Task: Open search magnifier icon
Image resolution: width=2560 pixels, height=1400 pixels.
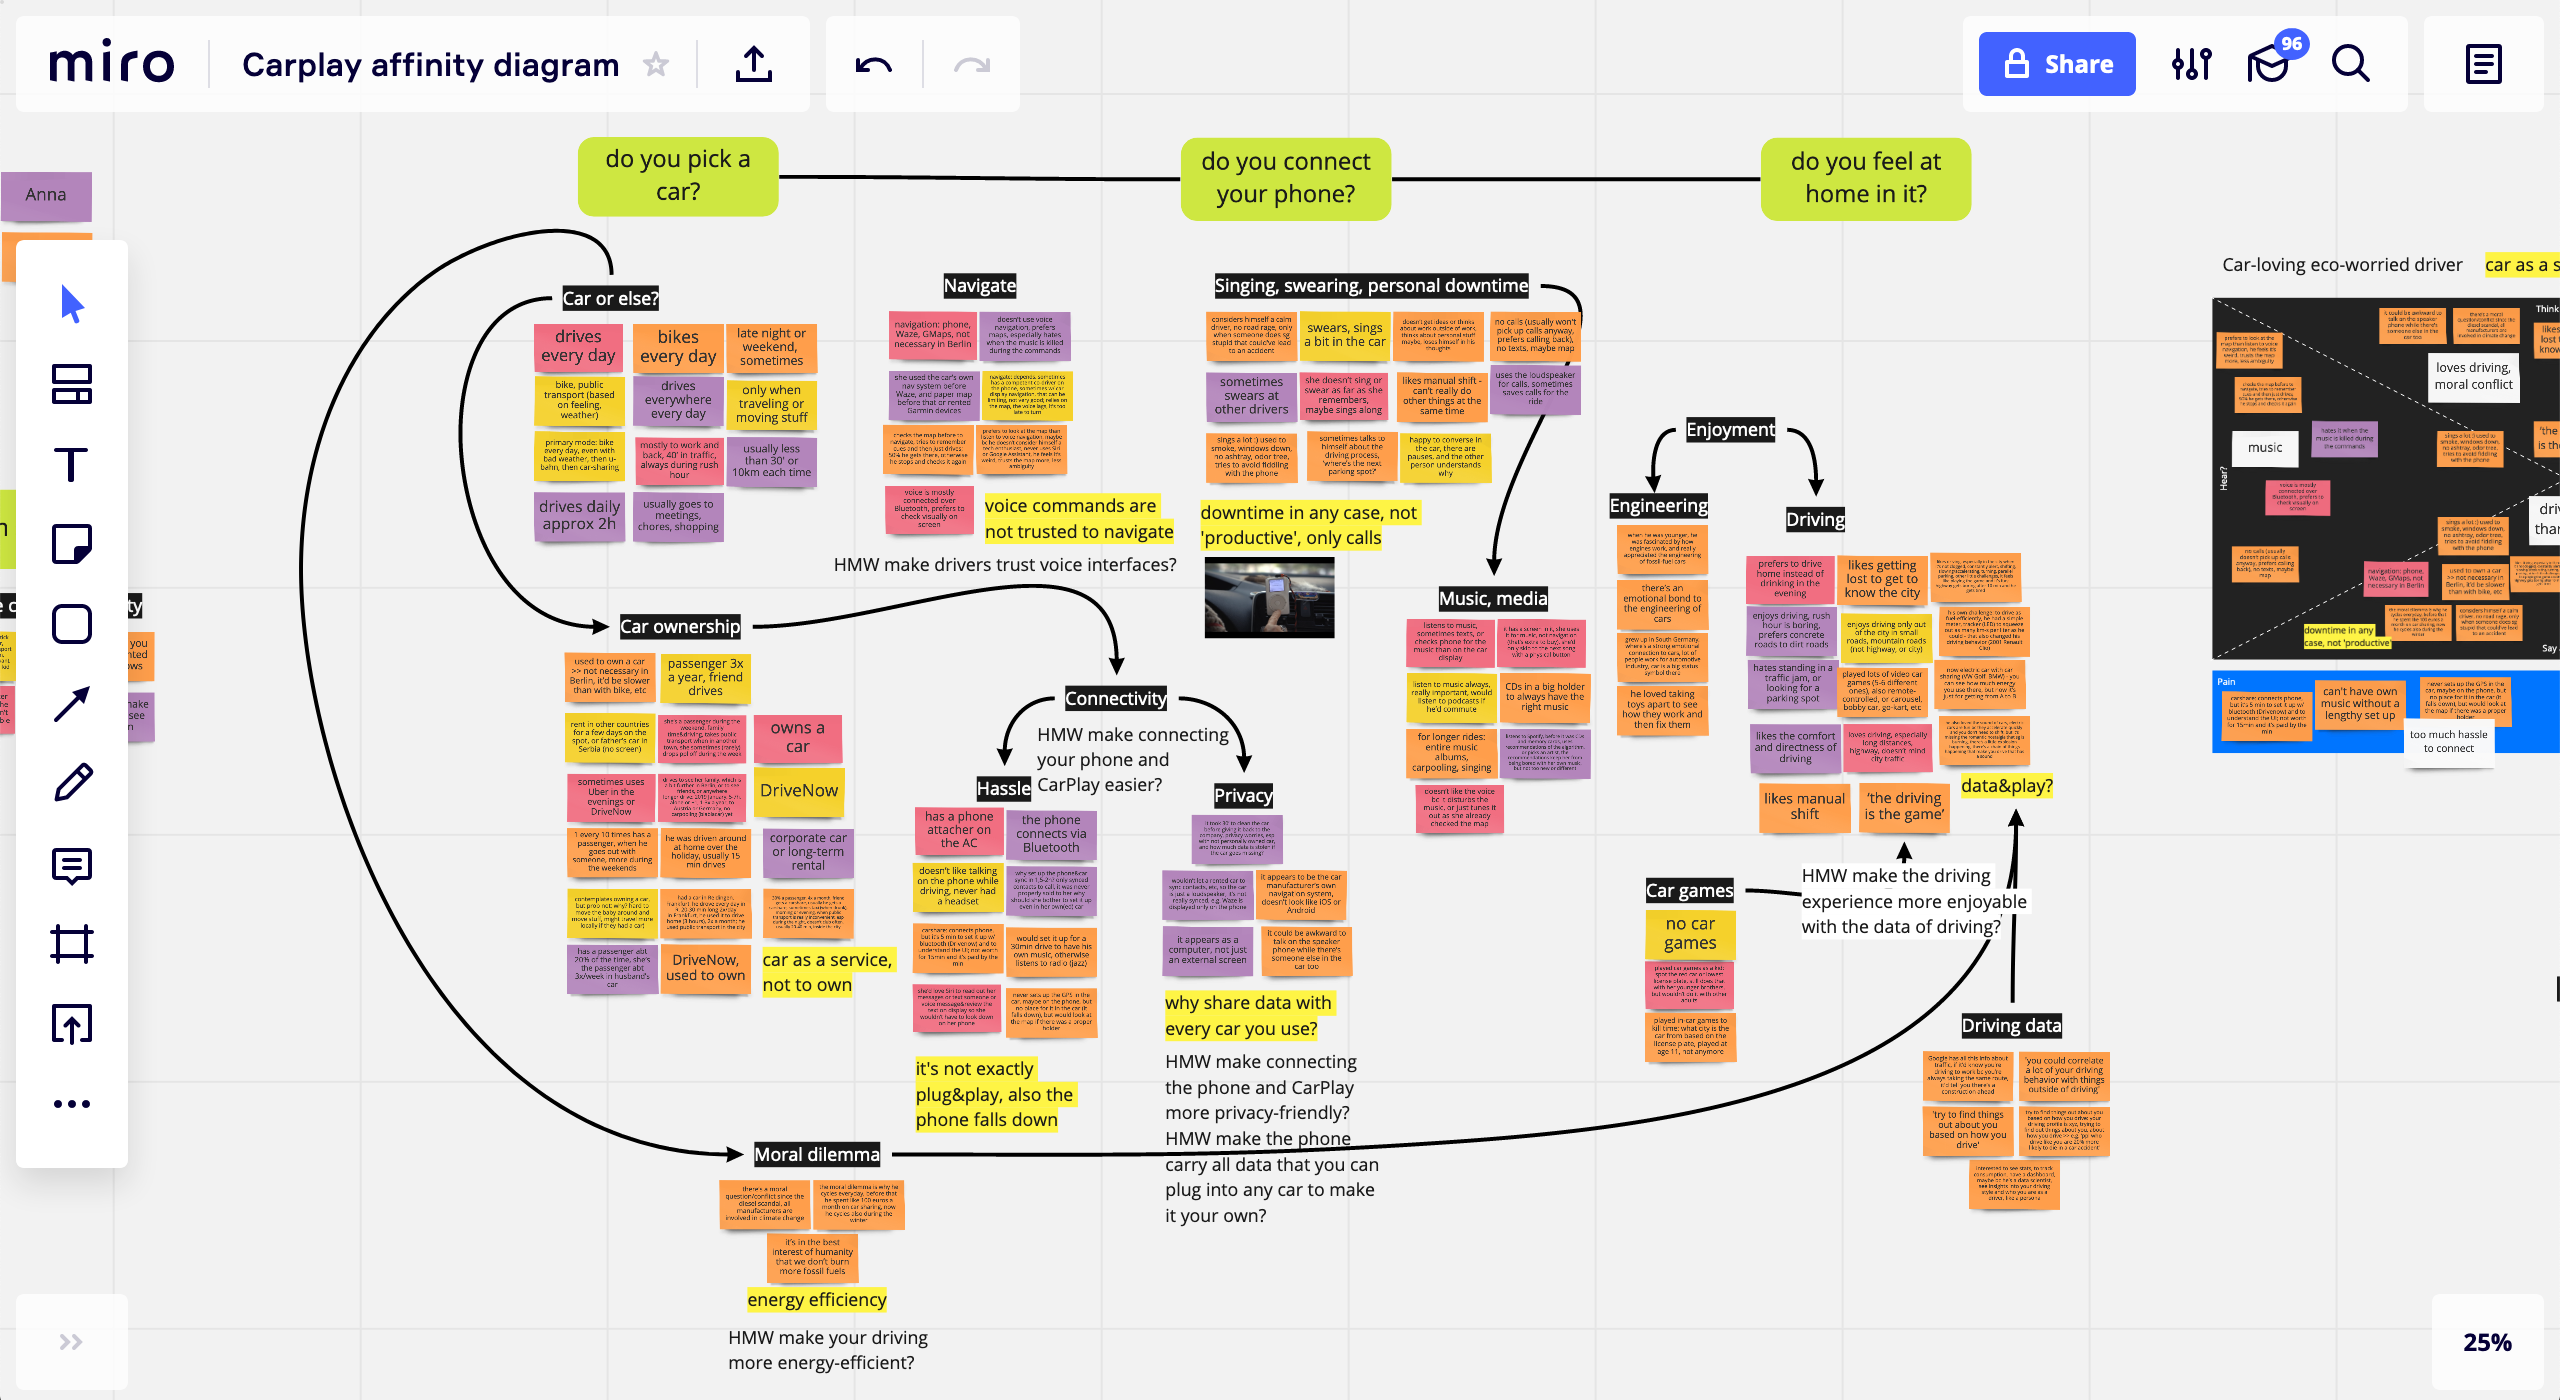Action: 2351,64
